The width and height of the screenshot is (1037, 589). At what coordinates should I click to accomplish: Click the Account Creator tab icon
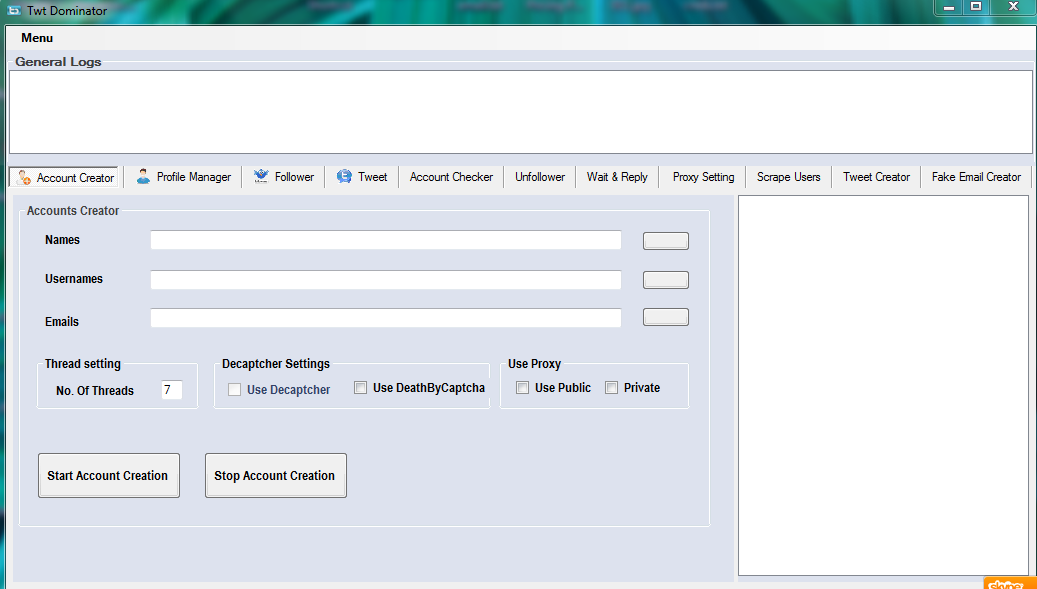24,177
